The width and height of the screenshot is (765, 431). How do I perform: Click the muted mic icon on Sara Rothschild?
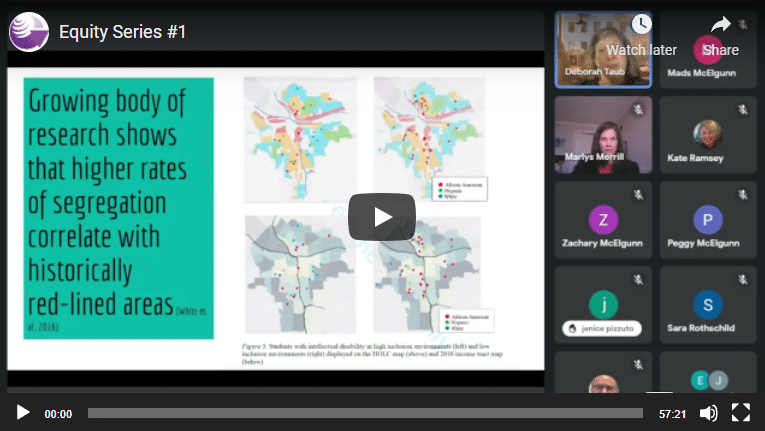743,280
